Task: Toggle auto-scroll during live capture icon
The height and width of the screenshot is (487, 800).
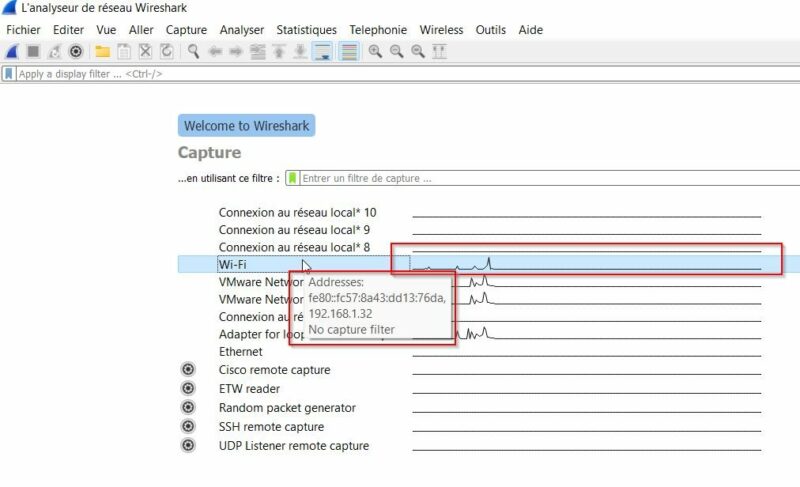Action: (322, 52)
